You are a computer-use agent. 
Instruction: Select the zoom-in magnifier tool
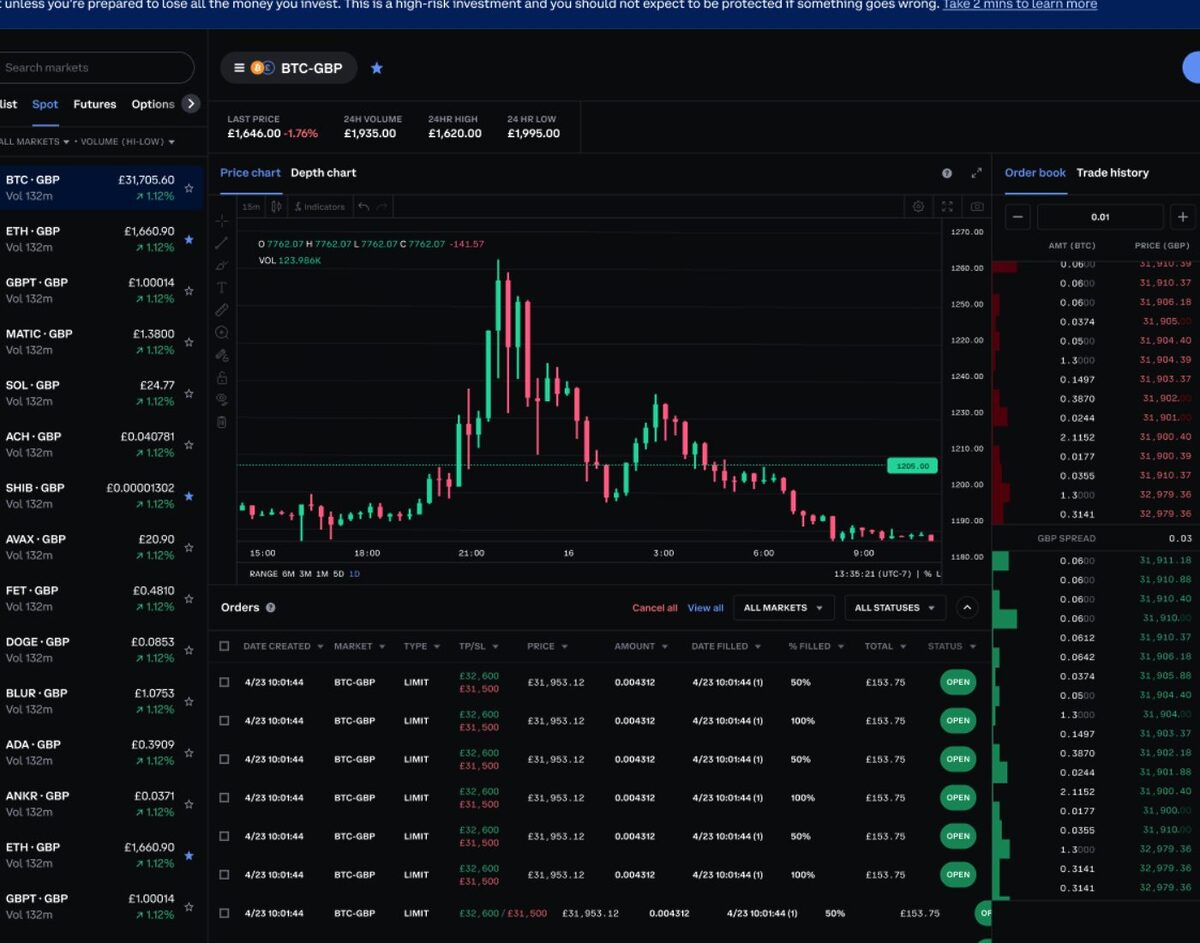click(x=222, y=333)
